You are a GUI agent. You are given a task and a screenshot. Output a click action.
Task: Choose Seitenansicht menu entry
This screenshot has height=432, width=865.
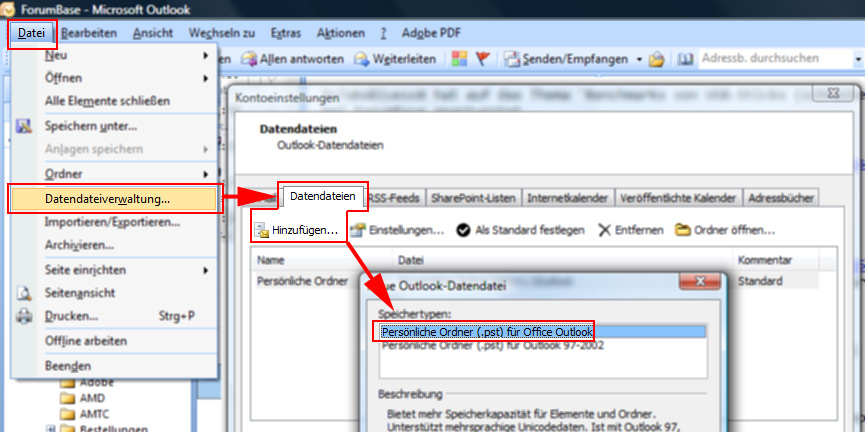(x=80, y=293)
